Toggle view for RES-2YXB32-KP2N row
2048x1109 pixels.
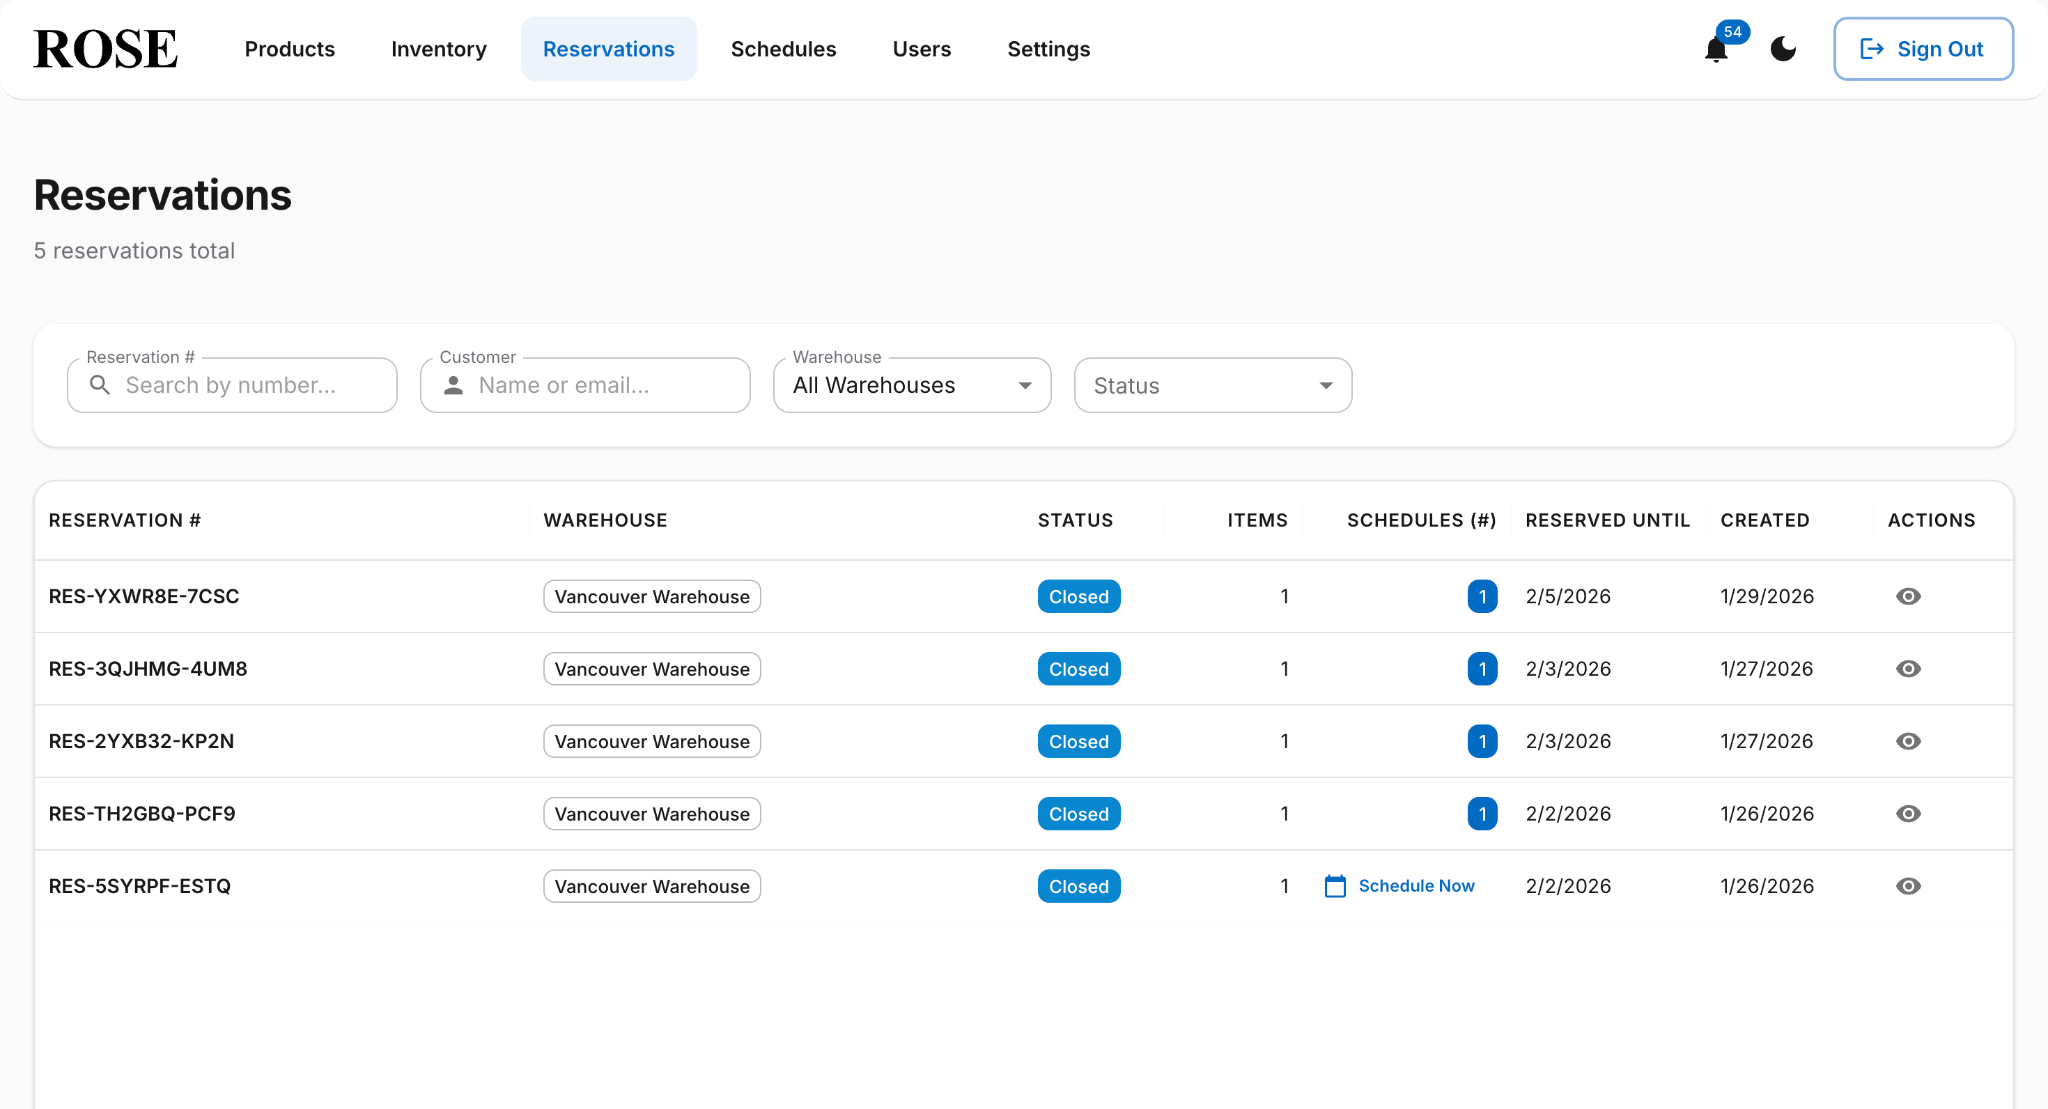(x=1908, y=741)
